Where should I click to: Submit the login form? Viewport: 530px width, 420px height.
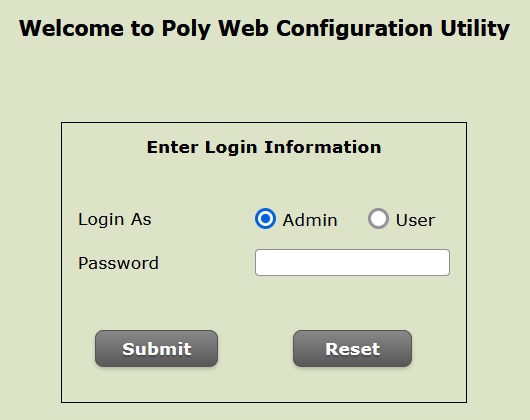156,348
